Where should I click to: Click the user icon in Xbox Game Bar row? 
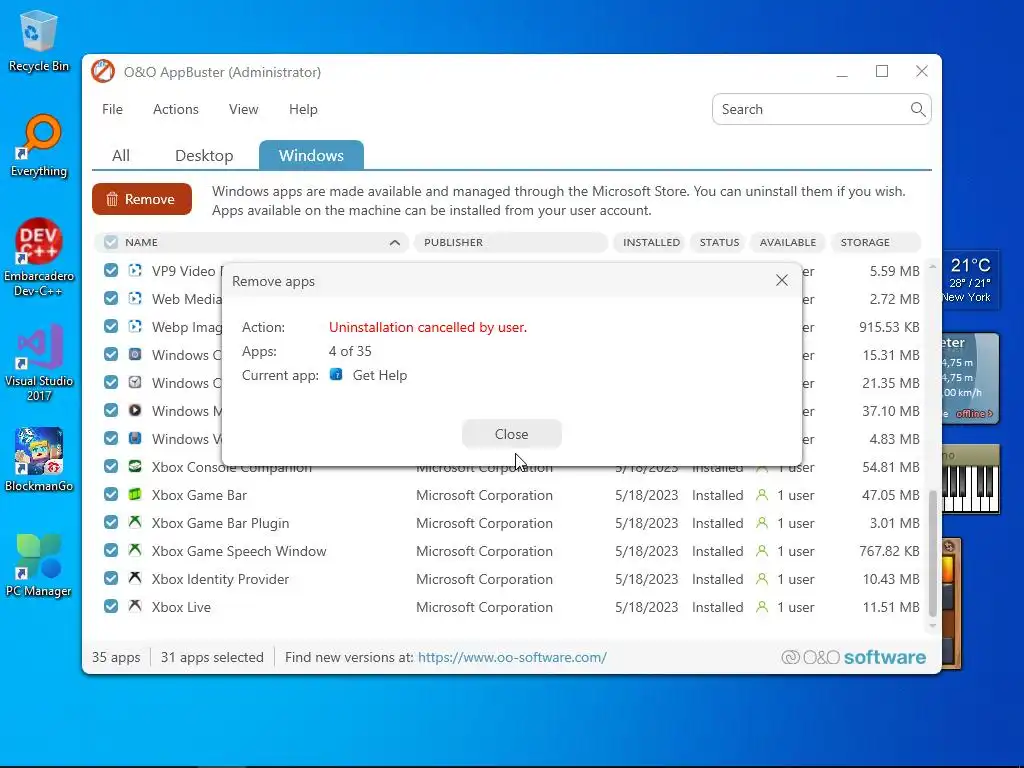point(761,495)
